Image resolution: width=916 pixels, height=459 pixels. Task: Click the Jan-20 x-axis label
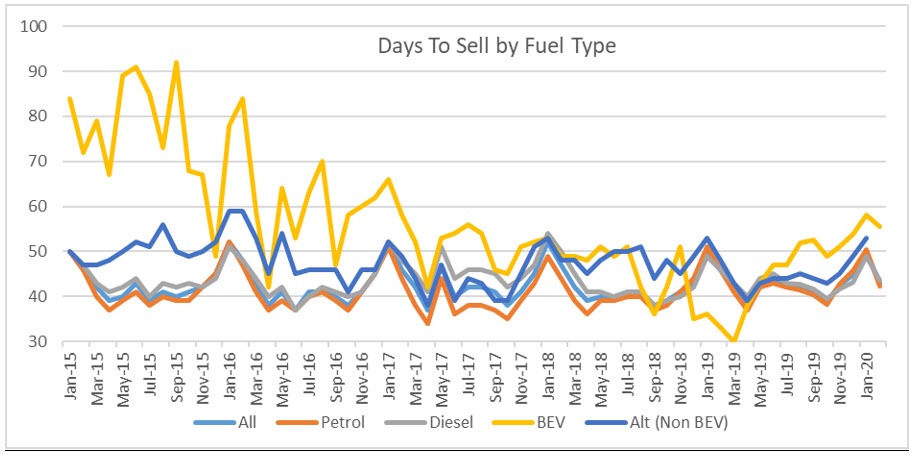click(866, 375)
